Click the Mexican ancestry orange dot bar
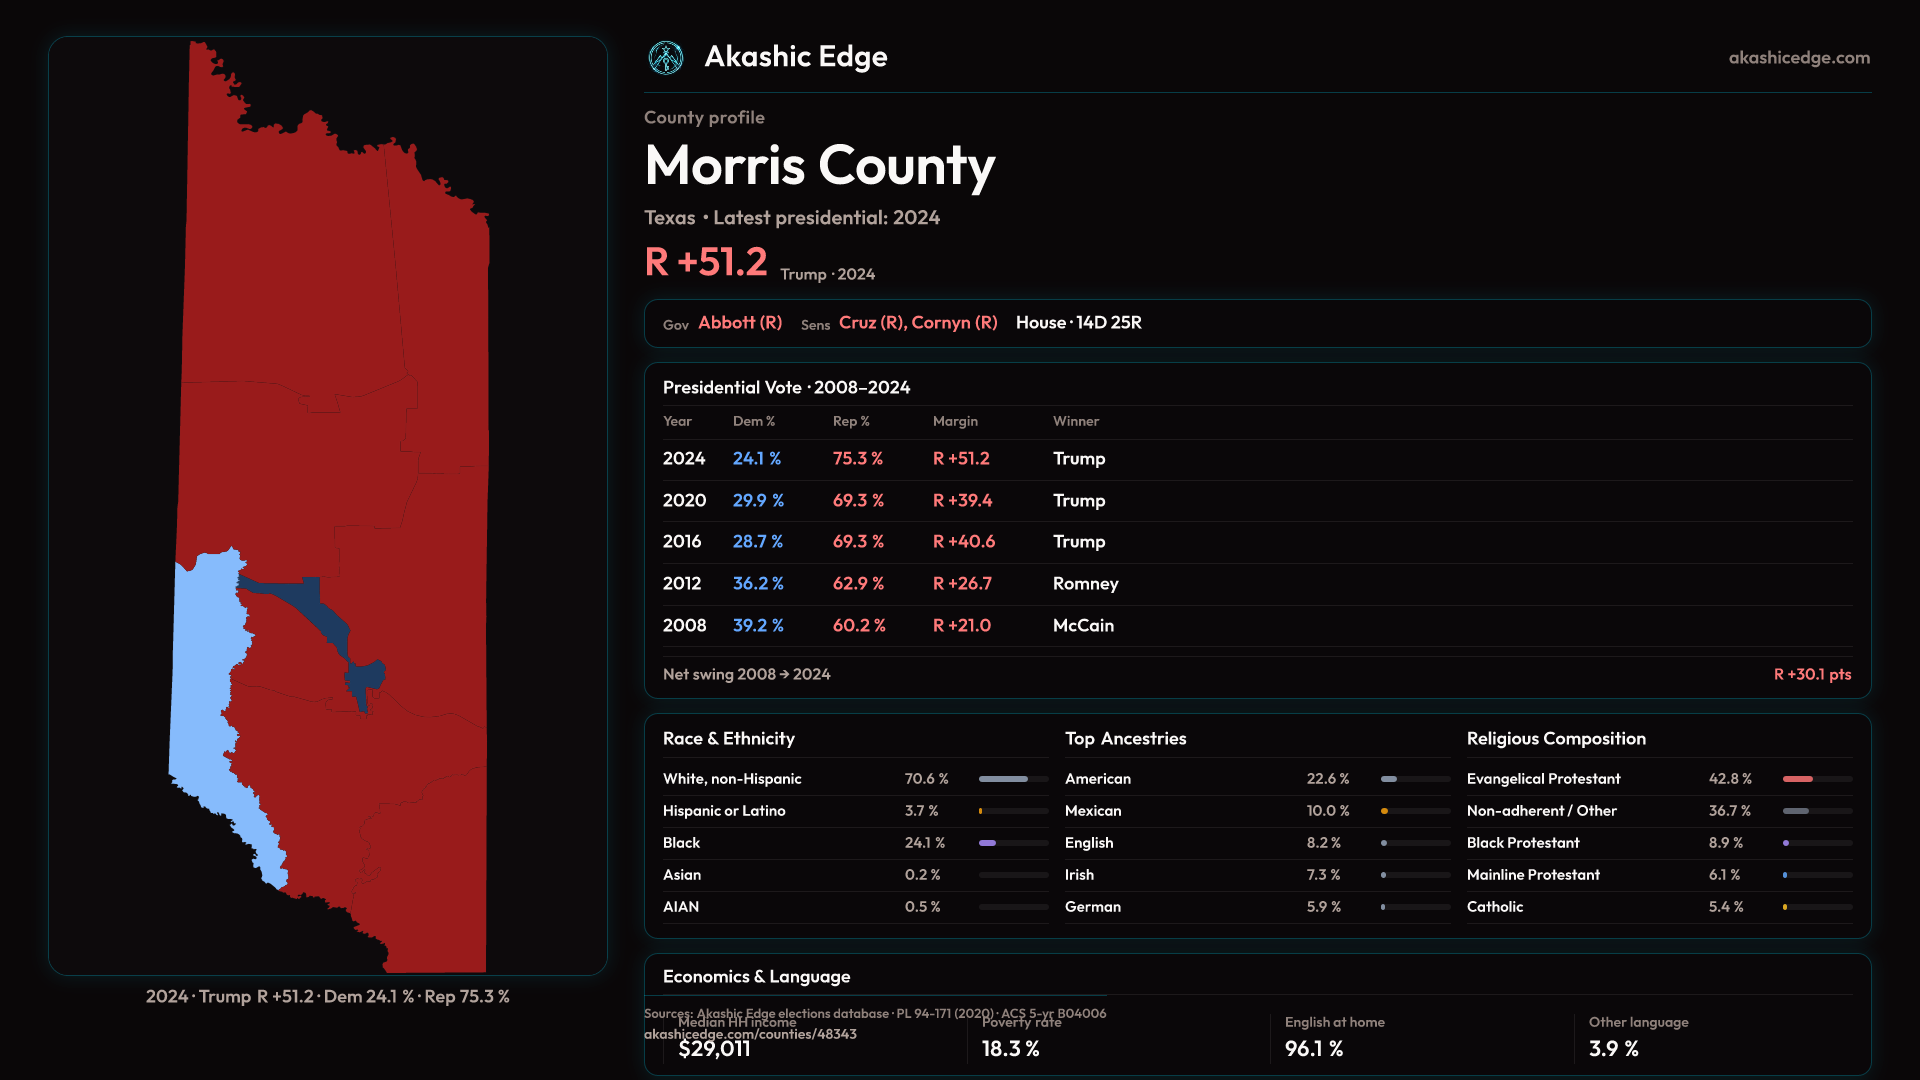 (x=1385, y=811)
